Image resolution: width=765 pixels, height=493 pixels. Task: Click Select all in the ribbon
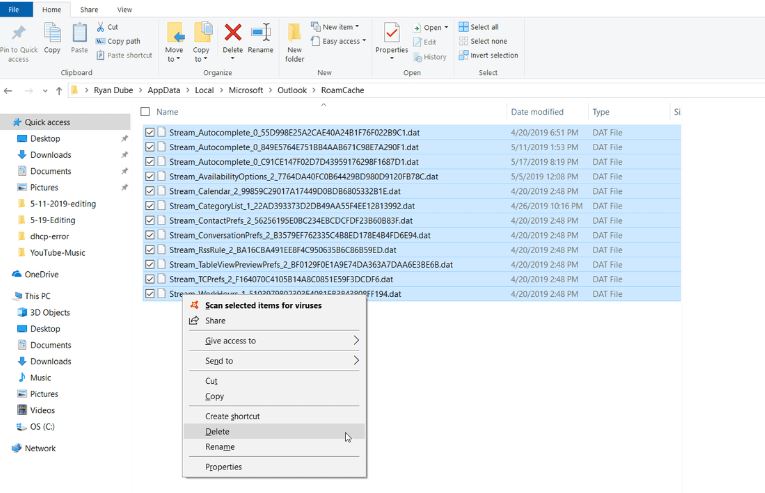coord(479,27)
